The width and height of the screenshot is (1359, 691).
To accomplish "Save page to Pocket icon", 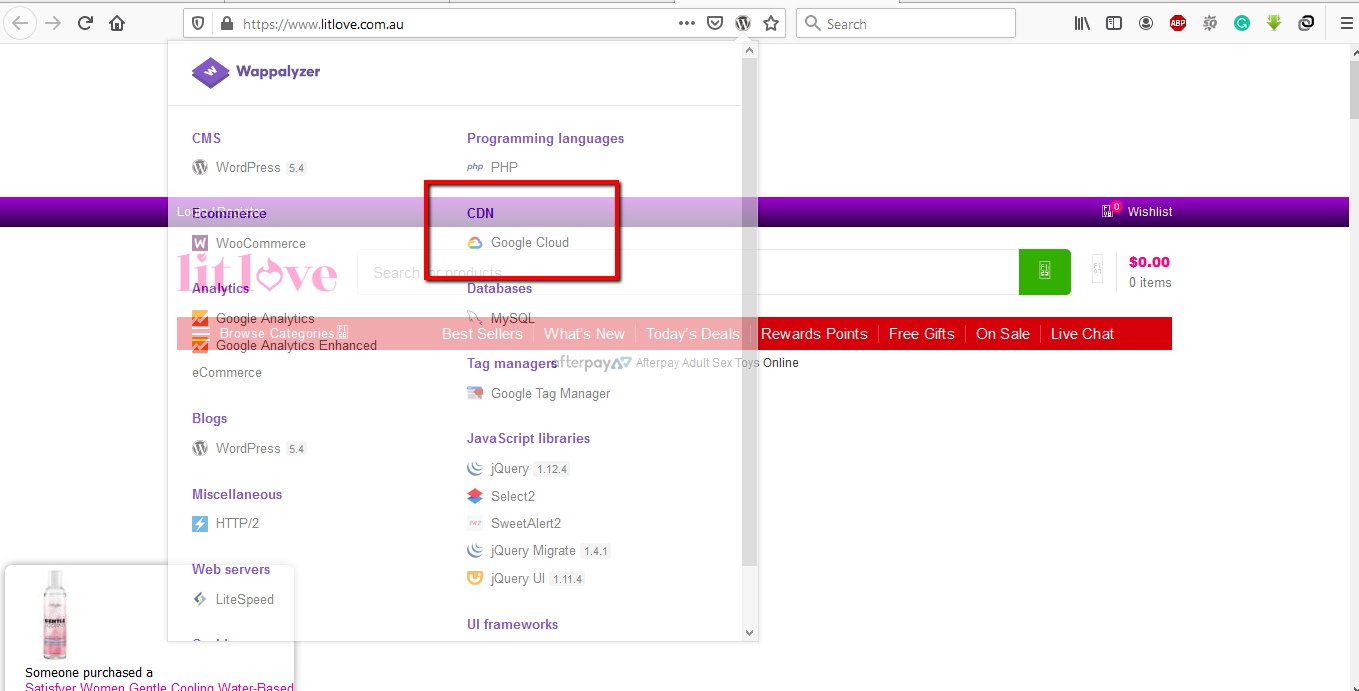I will click(715, 23).
